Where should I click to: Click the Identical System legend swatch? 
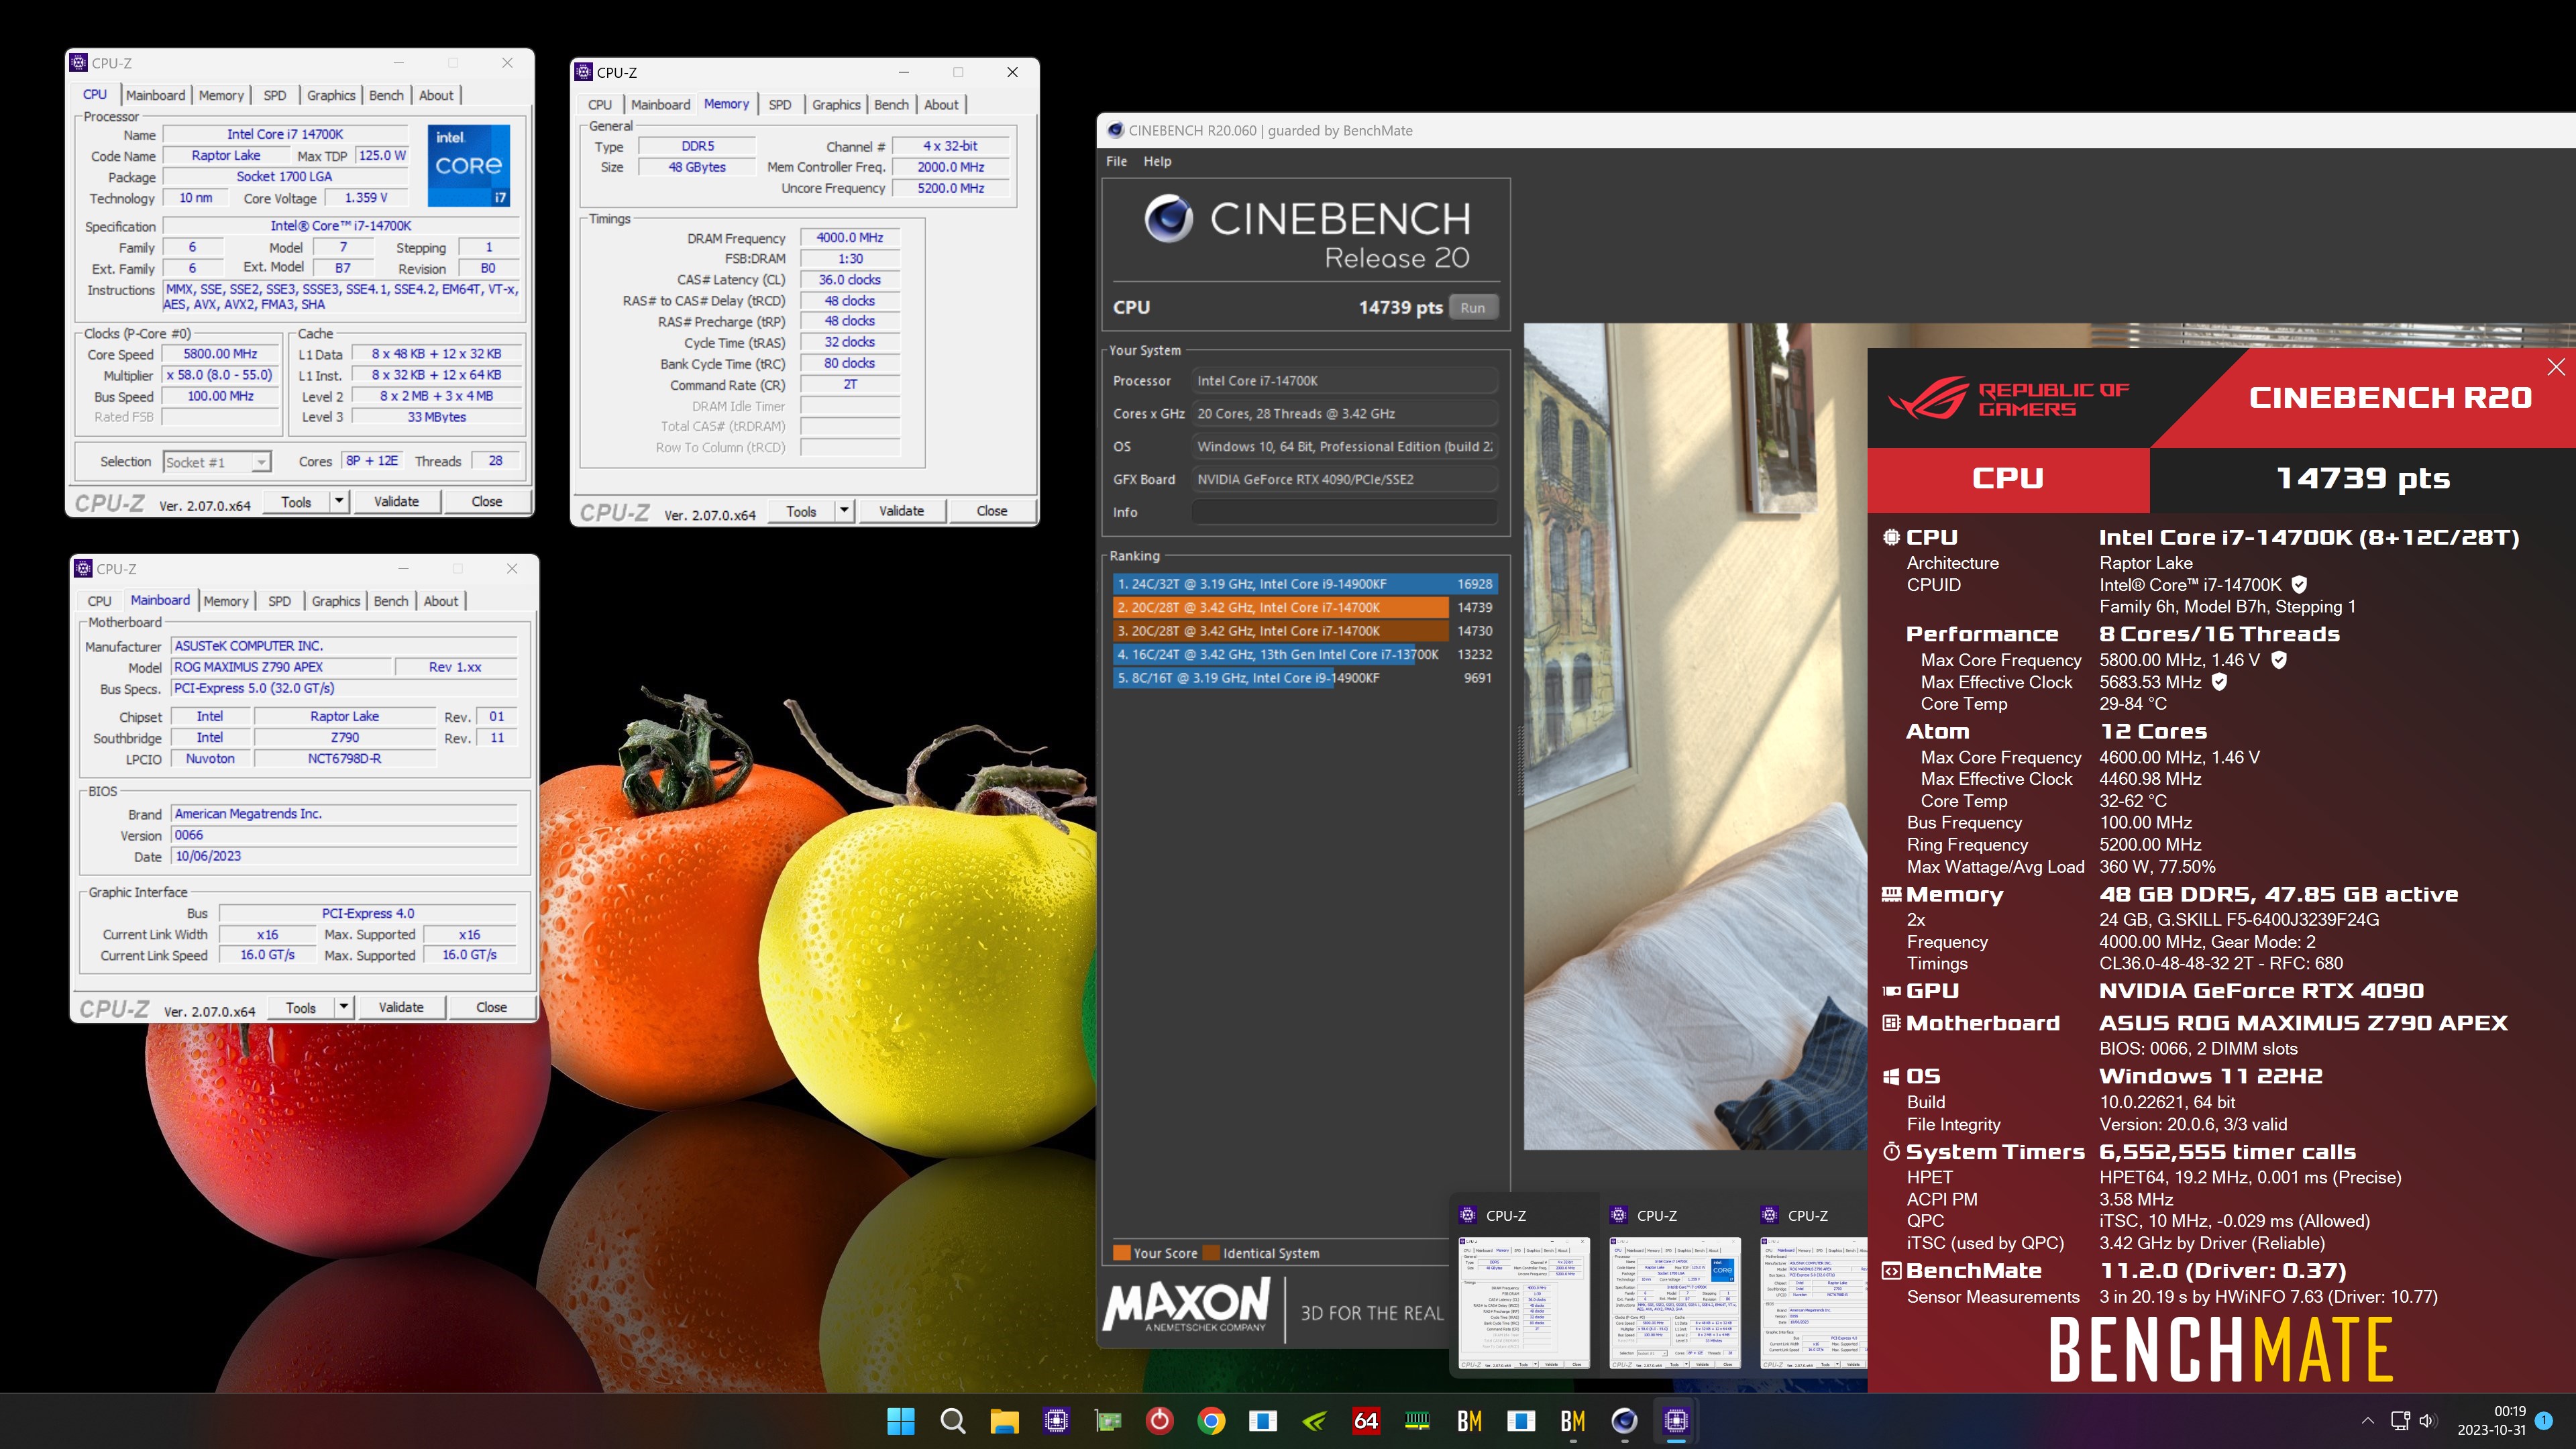pyautogui.click(x=1211, y=1253)
